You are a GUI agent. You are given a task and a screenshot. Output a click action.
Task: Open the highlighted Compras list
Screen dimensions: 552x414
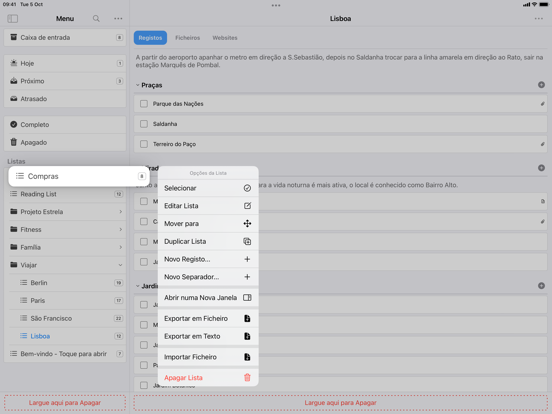[79, 176]
